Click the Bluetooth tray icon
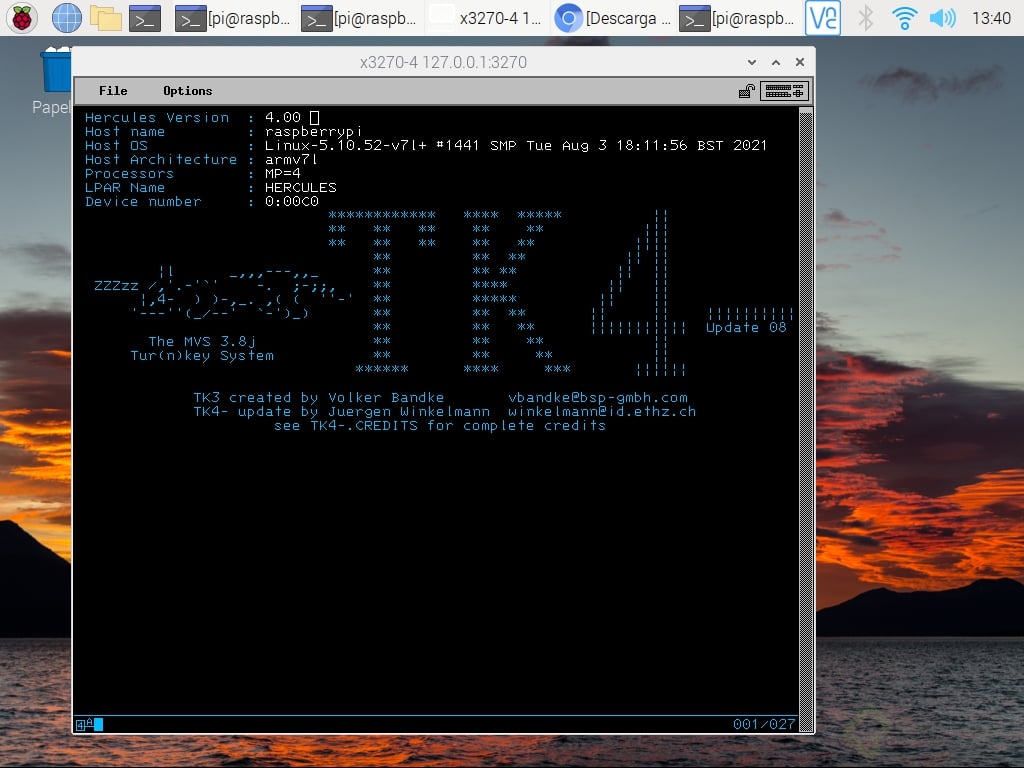The height and width of the screenshot is (768, 1024). (864, 17)
